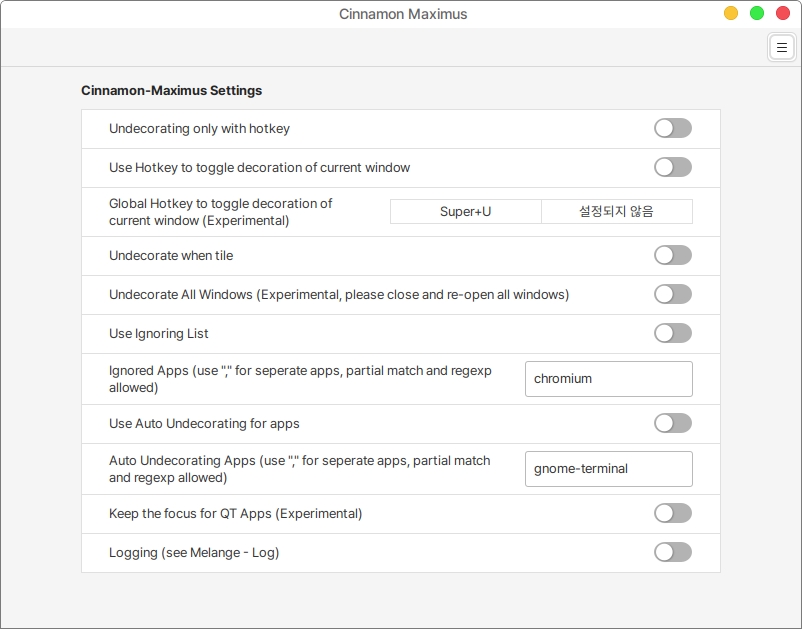
Task: Maximize the window with the green button
Action: click(x=757, y=14)
